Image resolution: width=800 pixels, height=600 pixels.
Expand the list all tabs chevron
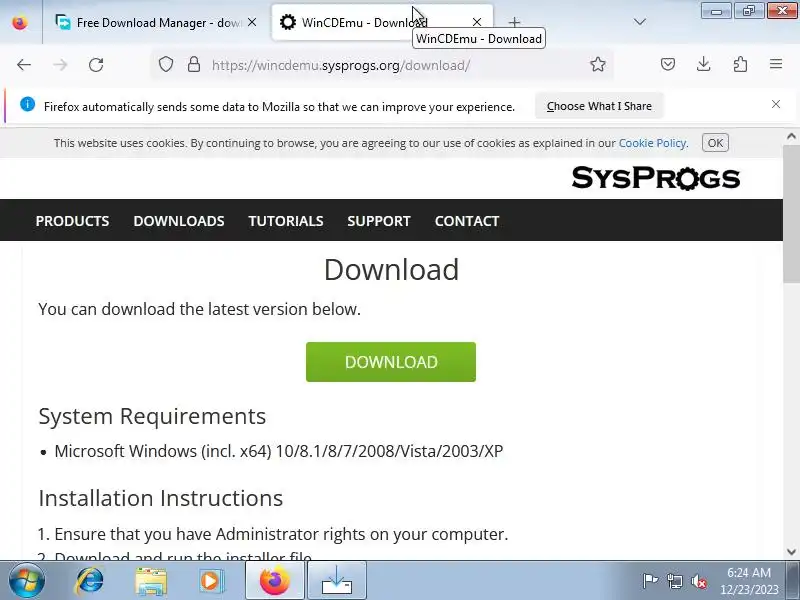639,22
